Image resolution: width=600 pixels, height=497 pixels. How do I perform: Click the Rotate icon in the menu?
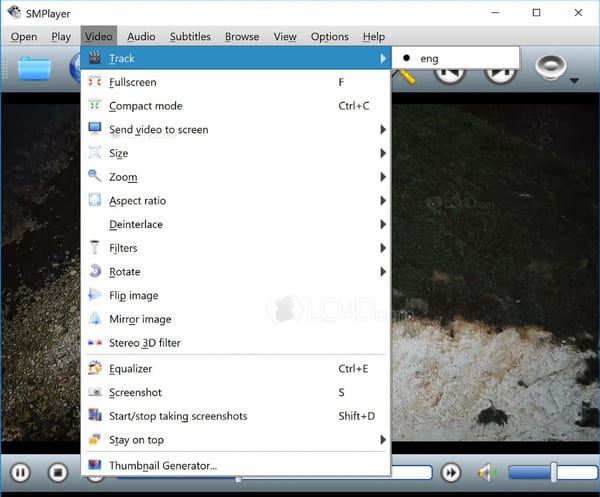pos(95,271)
